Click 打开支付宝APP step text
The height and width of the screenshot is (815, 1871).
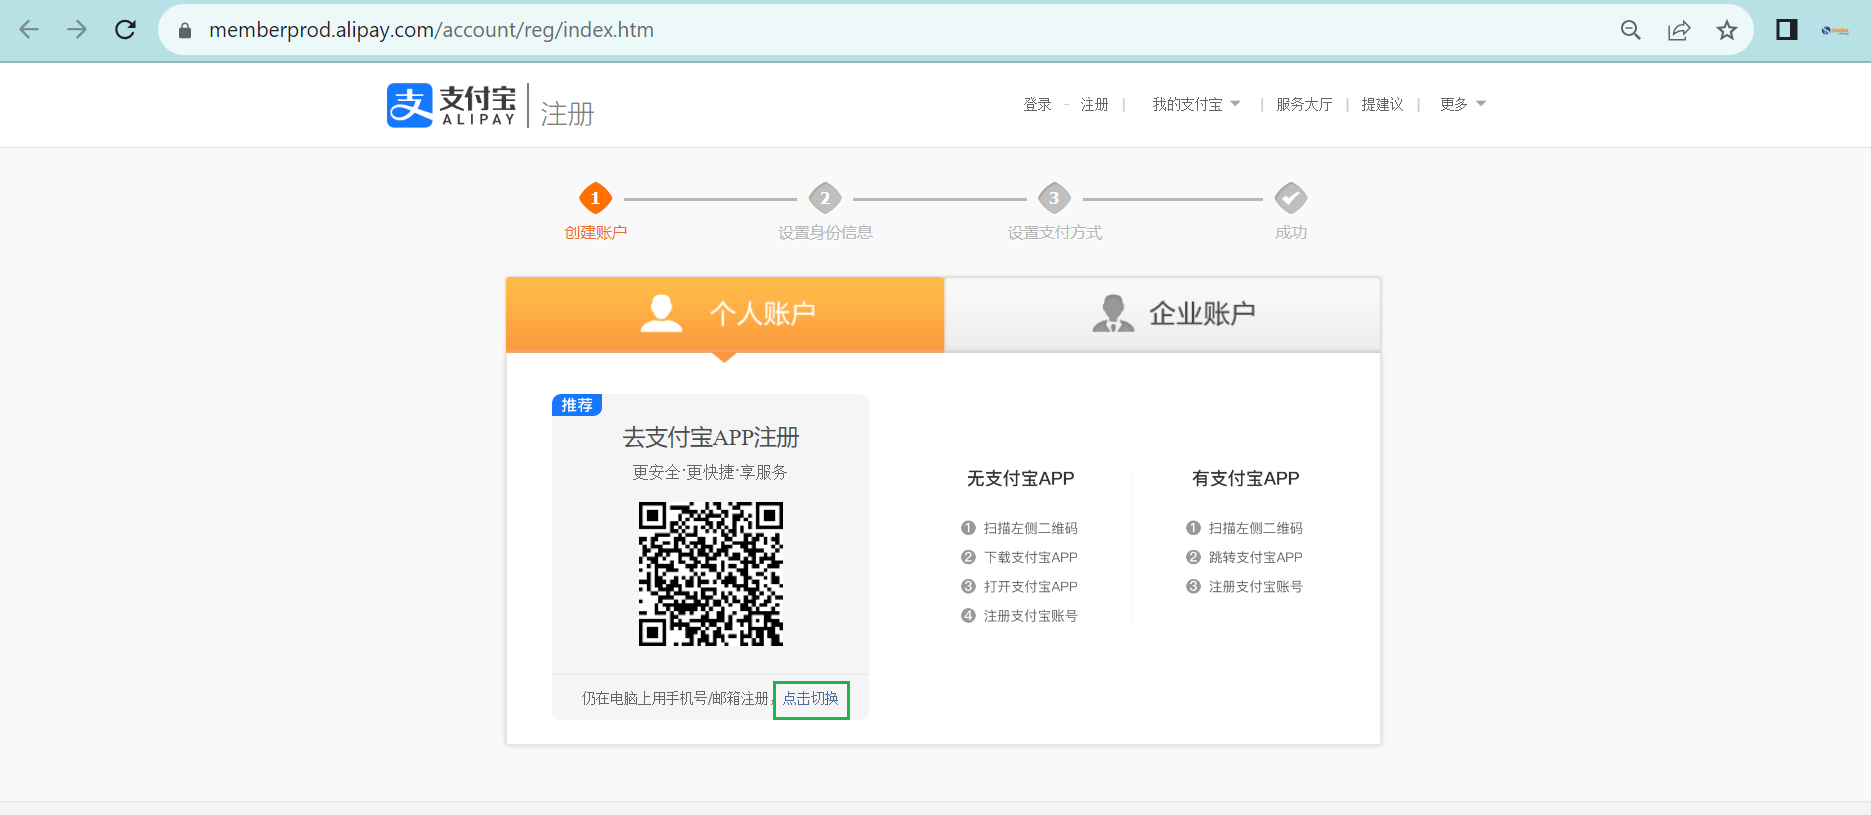tap(1031, 586)
